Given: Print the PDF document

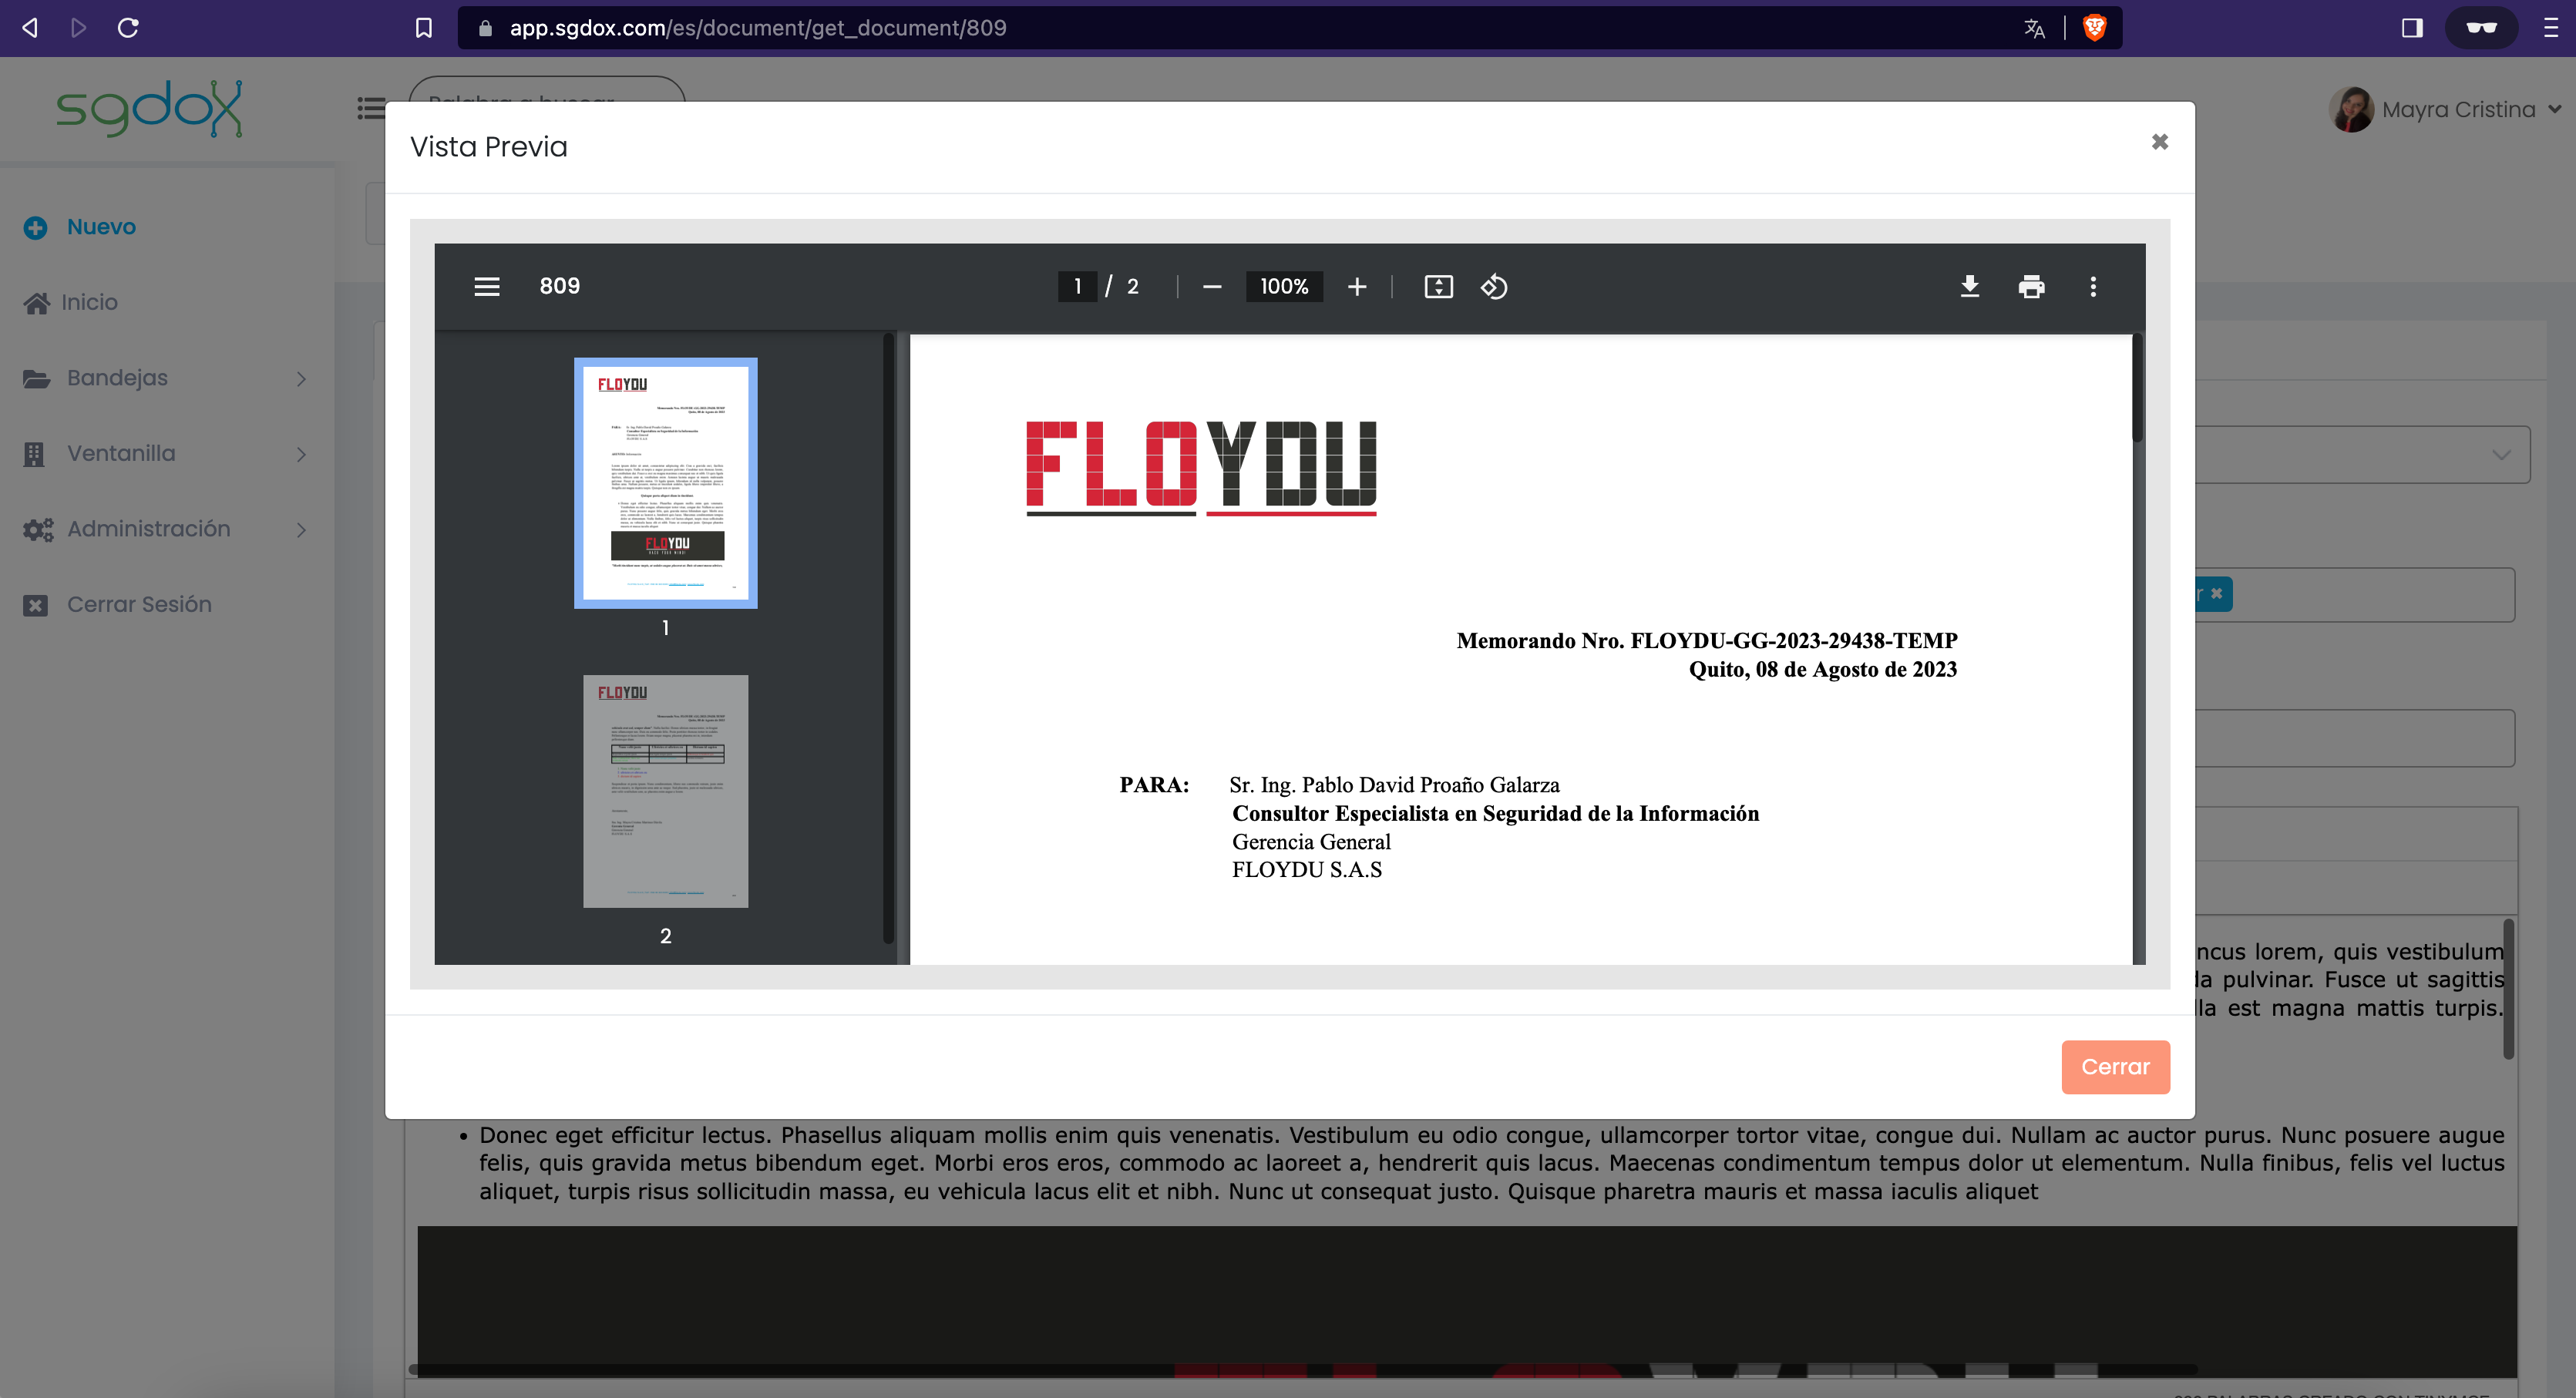Looking at the screenshot, I should tap(2031, 287).
